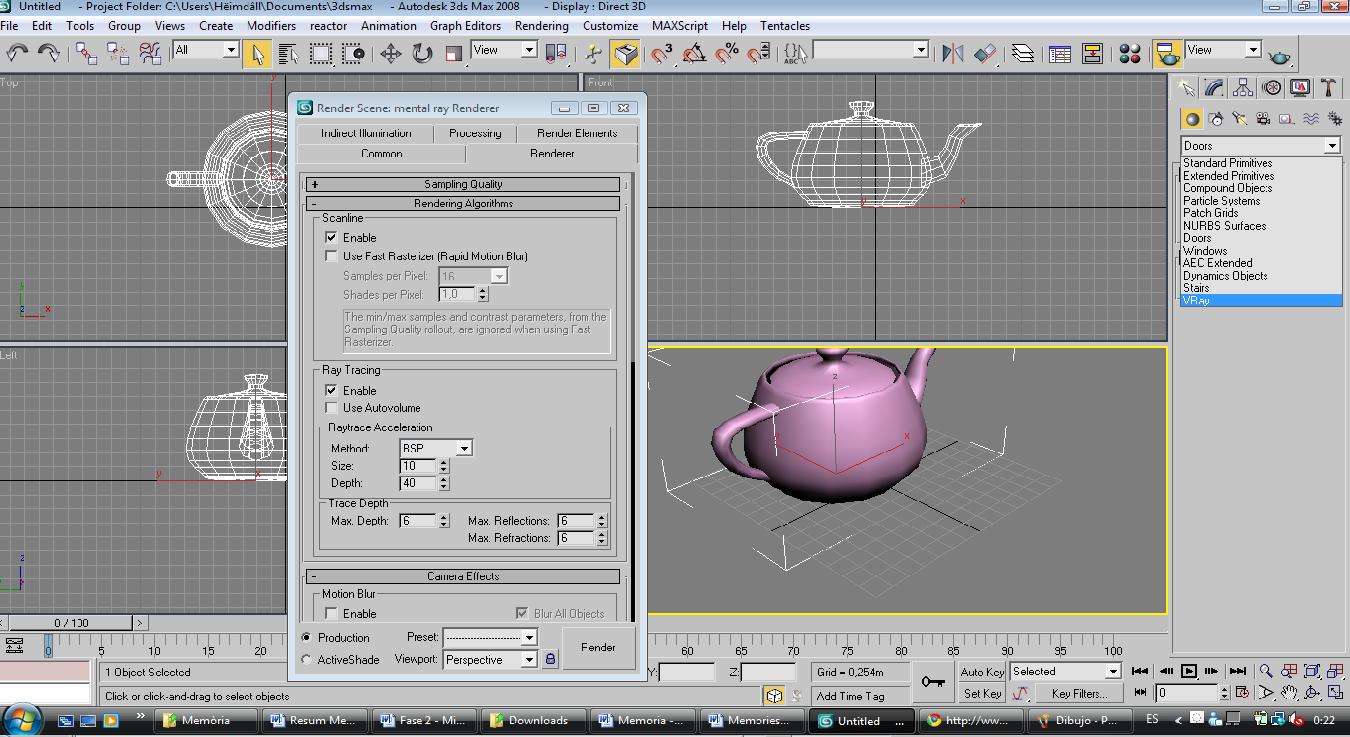Activate the Select and Link tool
The height and width of the screenshot is (737, 1350).
[86, 53]
